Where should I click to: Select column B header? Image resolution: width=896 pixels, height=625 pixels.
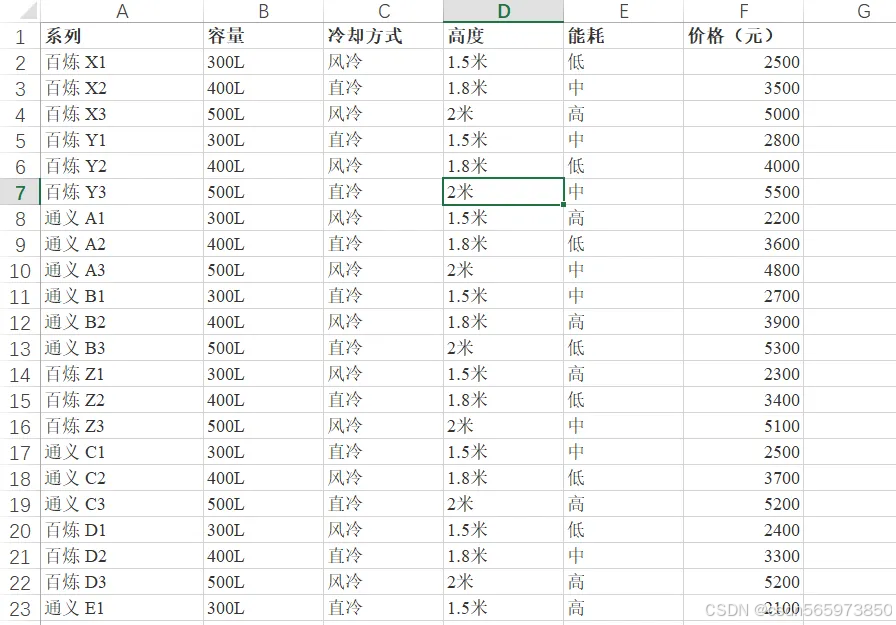pyautogui.click(x=263, y=11)
